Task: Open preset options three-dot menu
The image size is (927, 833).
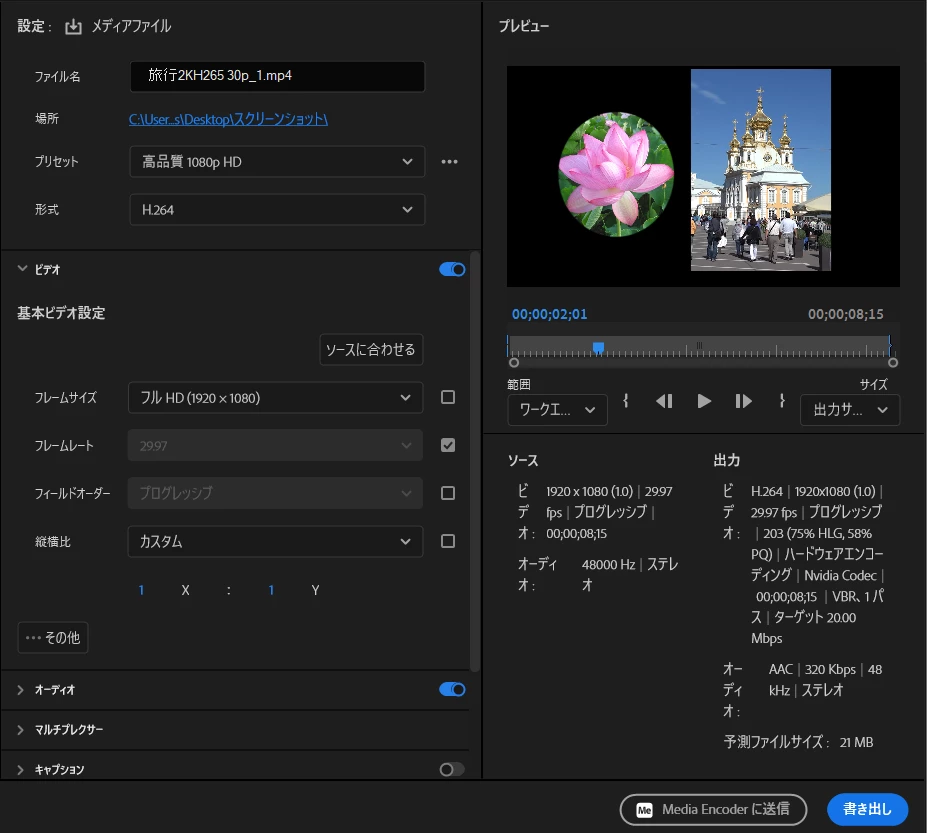Action: click(449, 161)
